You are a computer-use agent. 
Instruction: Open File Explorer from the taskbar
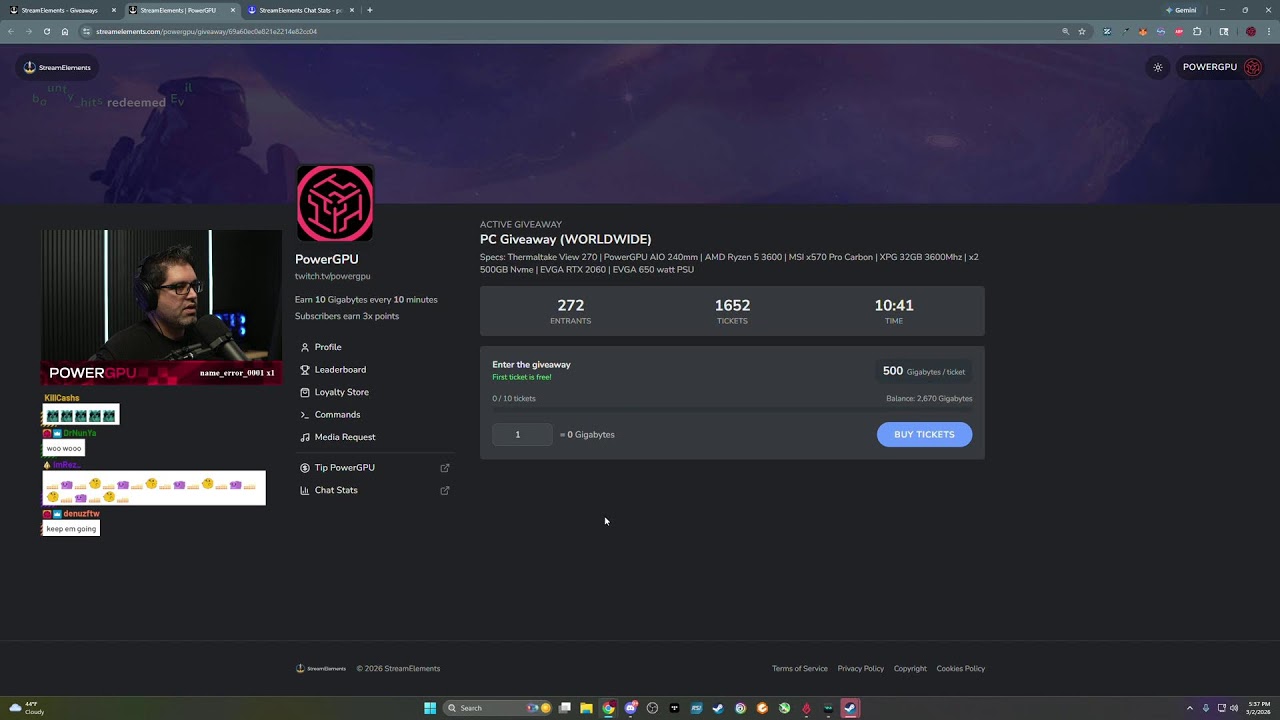tap(587, 708)
